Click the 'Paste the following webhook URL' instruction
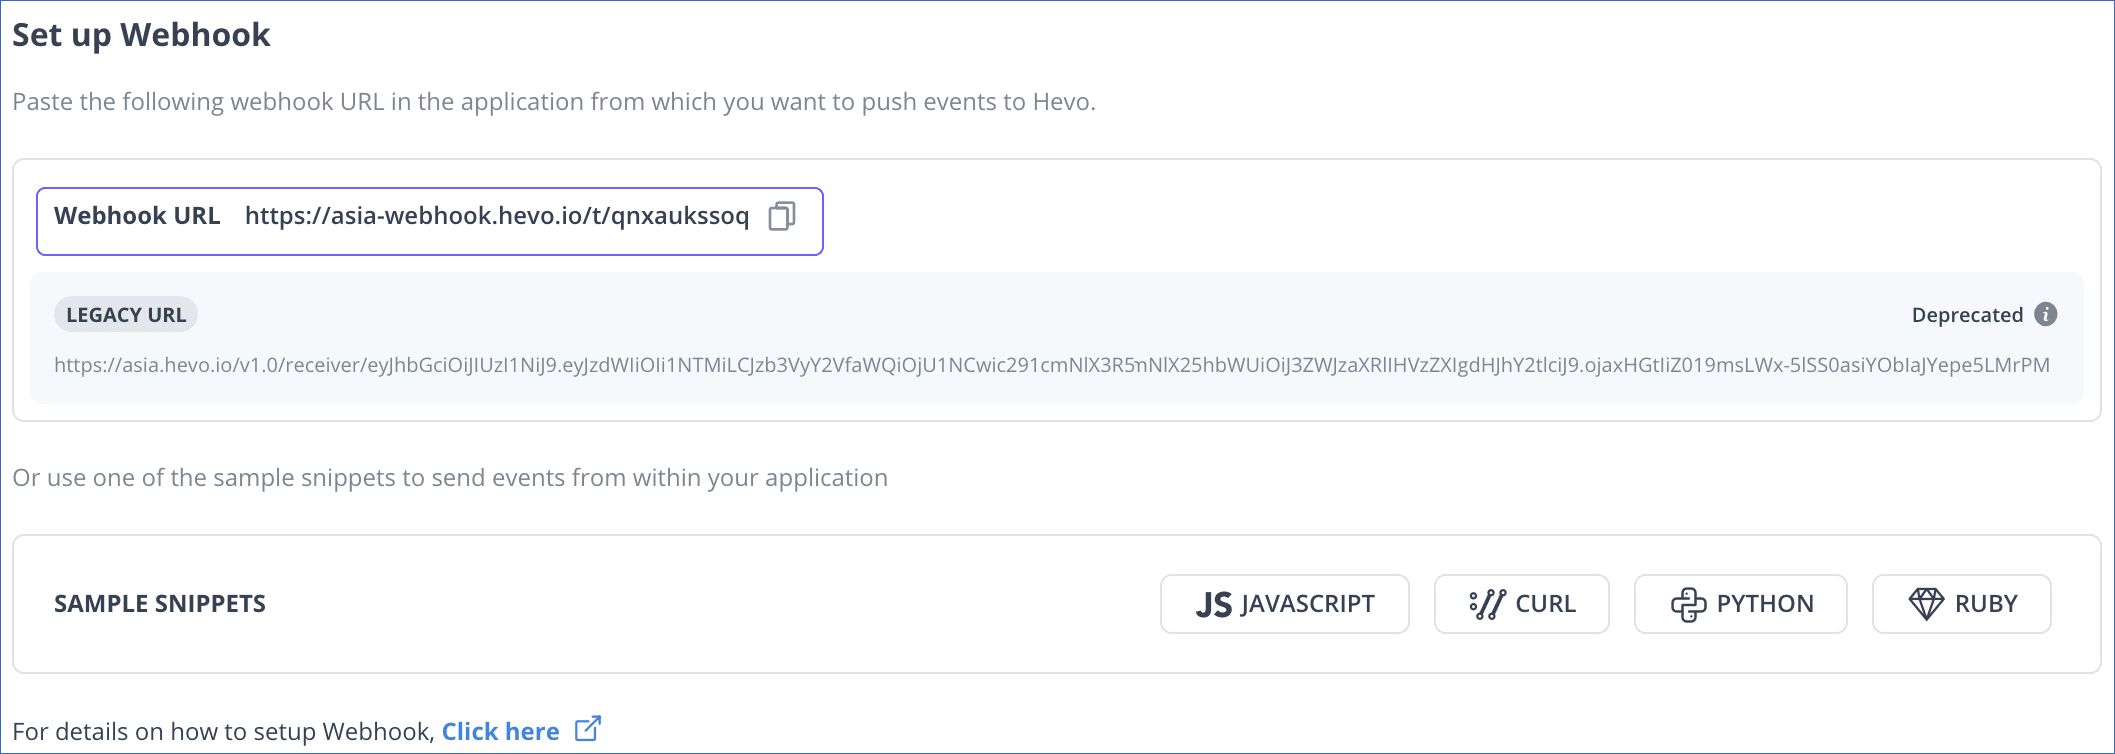This screenshot has height=754, width=2115. (554, 102)
